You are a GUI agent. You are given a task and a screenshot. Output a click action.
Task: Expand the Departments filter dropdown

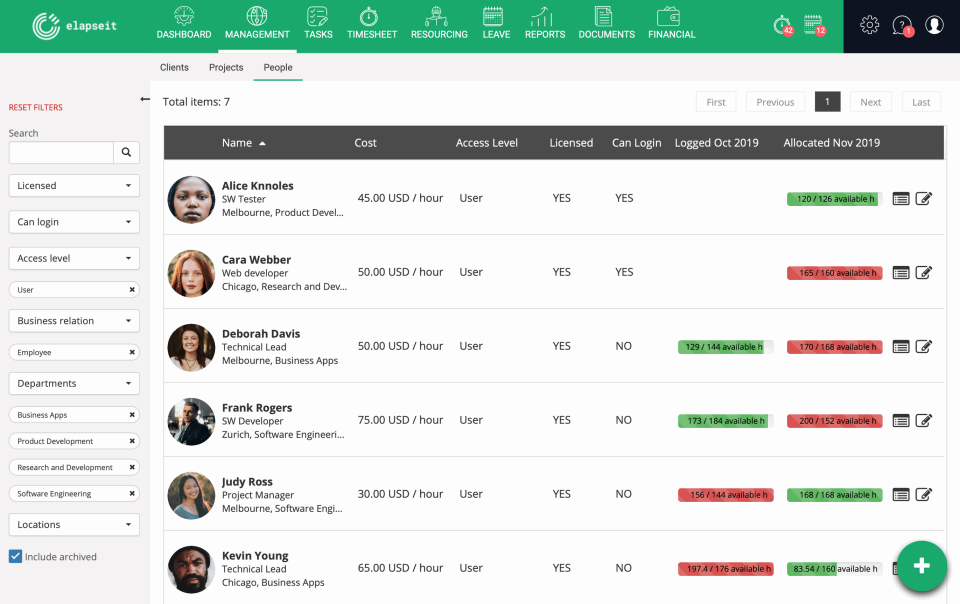[73, 382]
